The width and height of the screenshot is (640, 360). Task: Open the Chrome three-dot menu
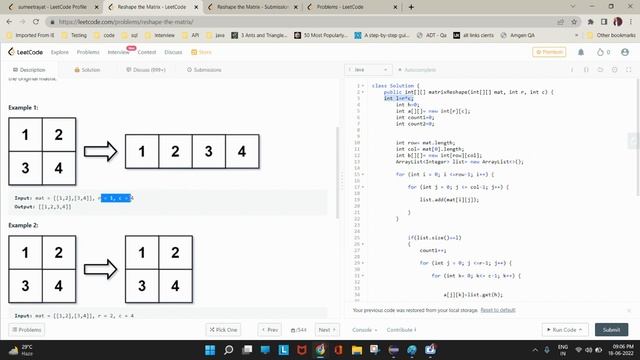tap(631, 22)
